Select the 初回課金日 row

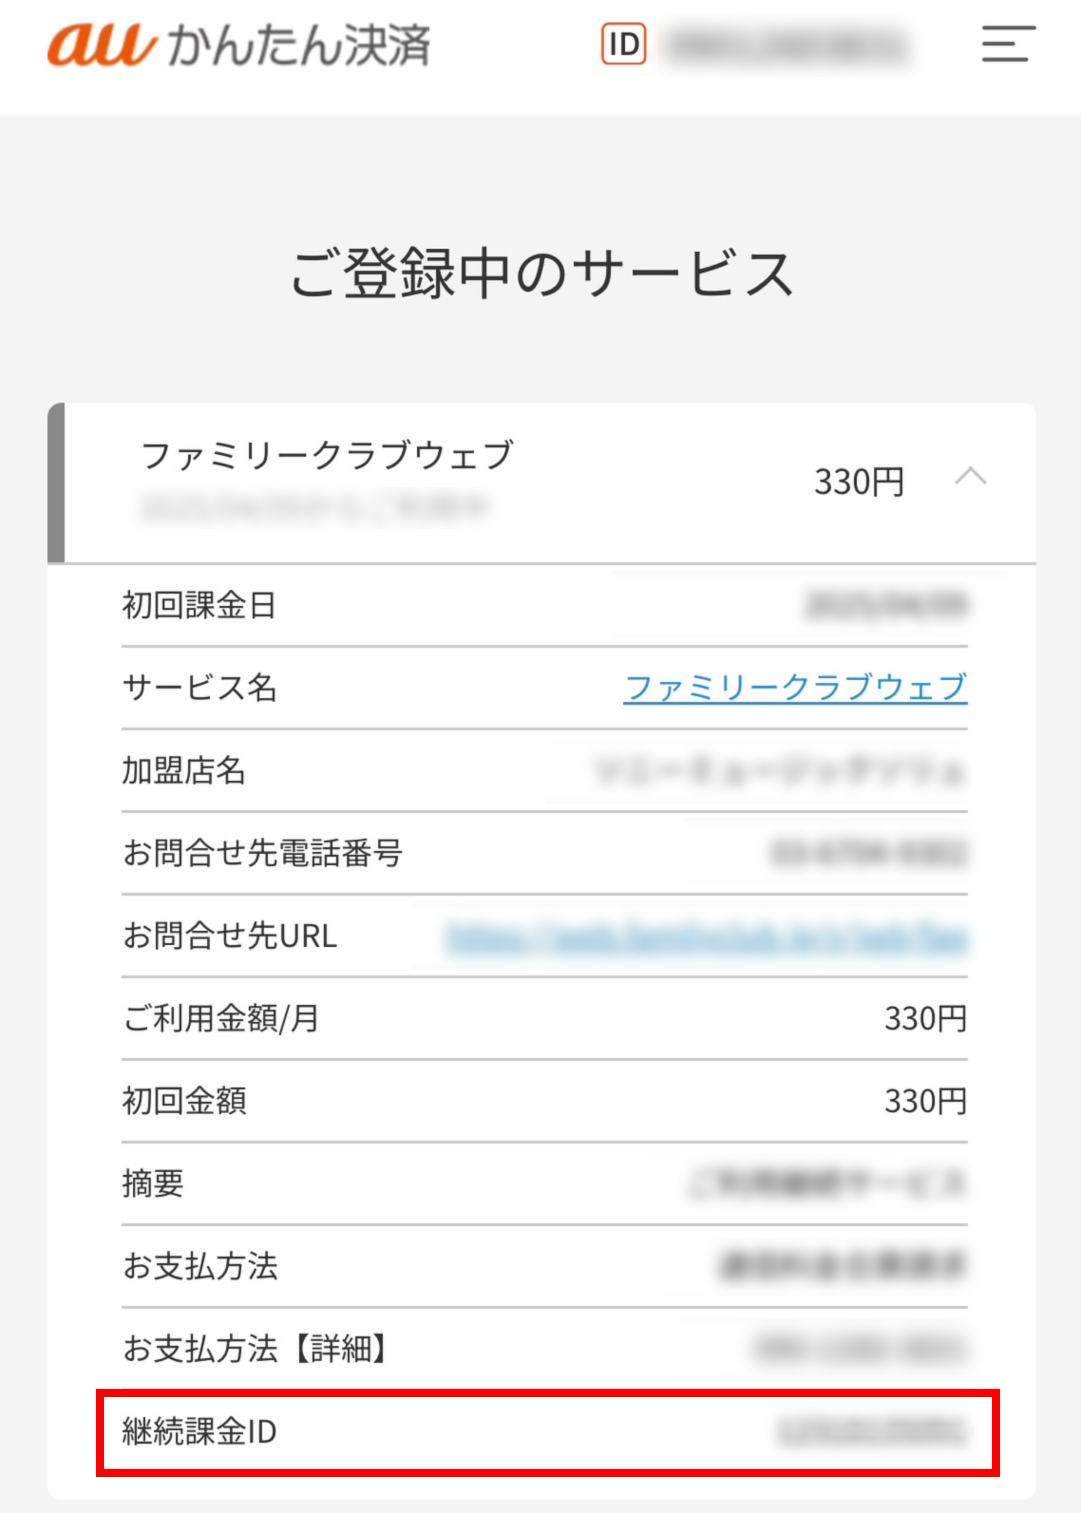tap(545, 606)
